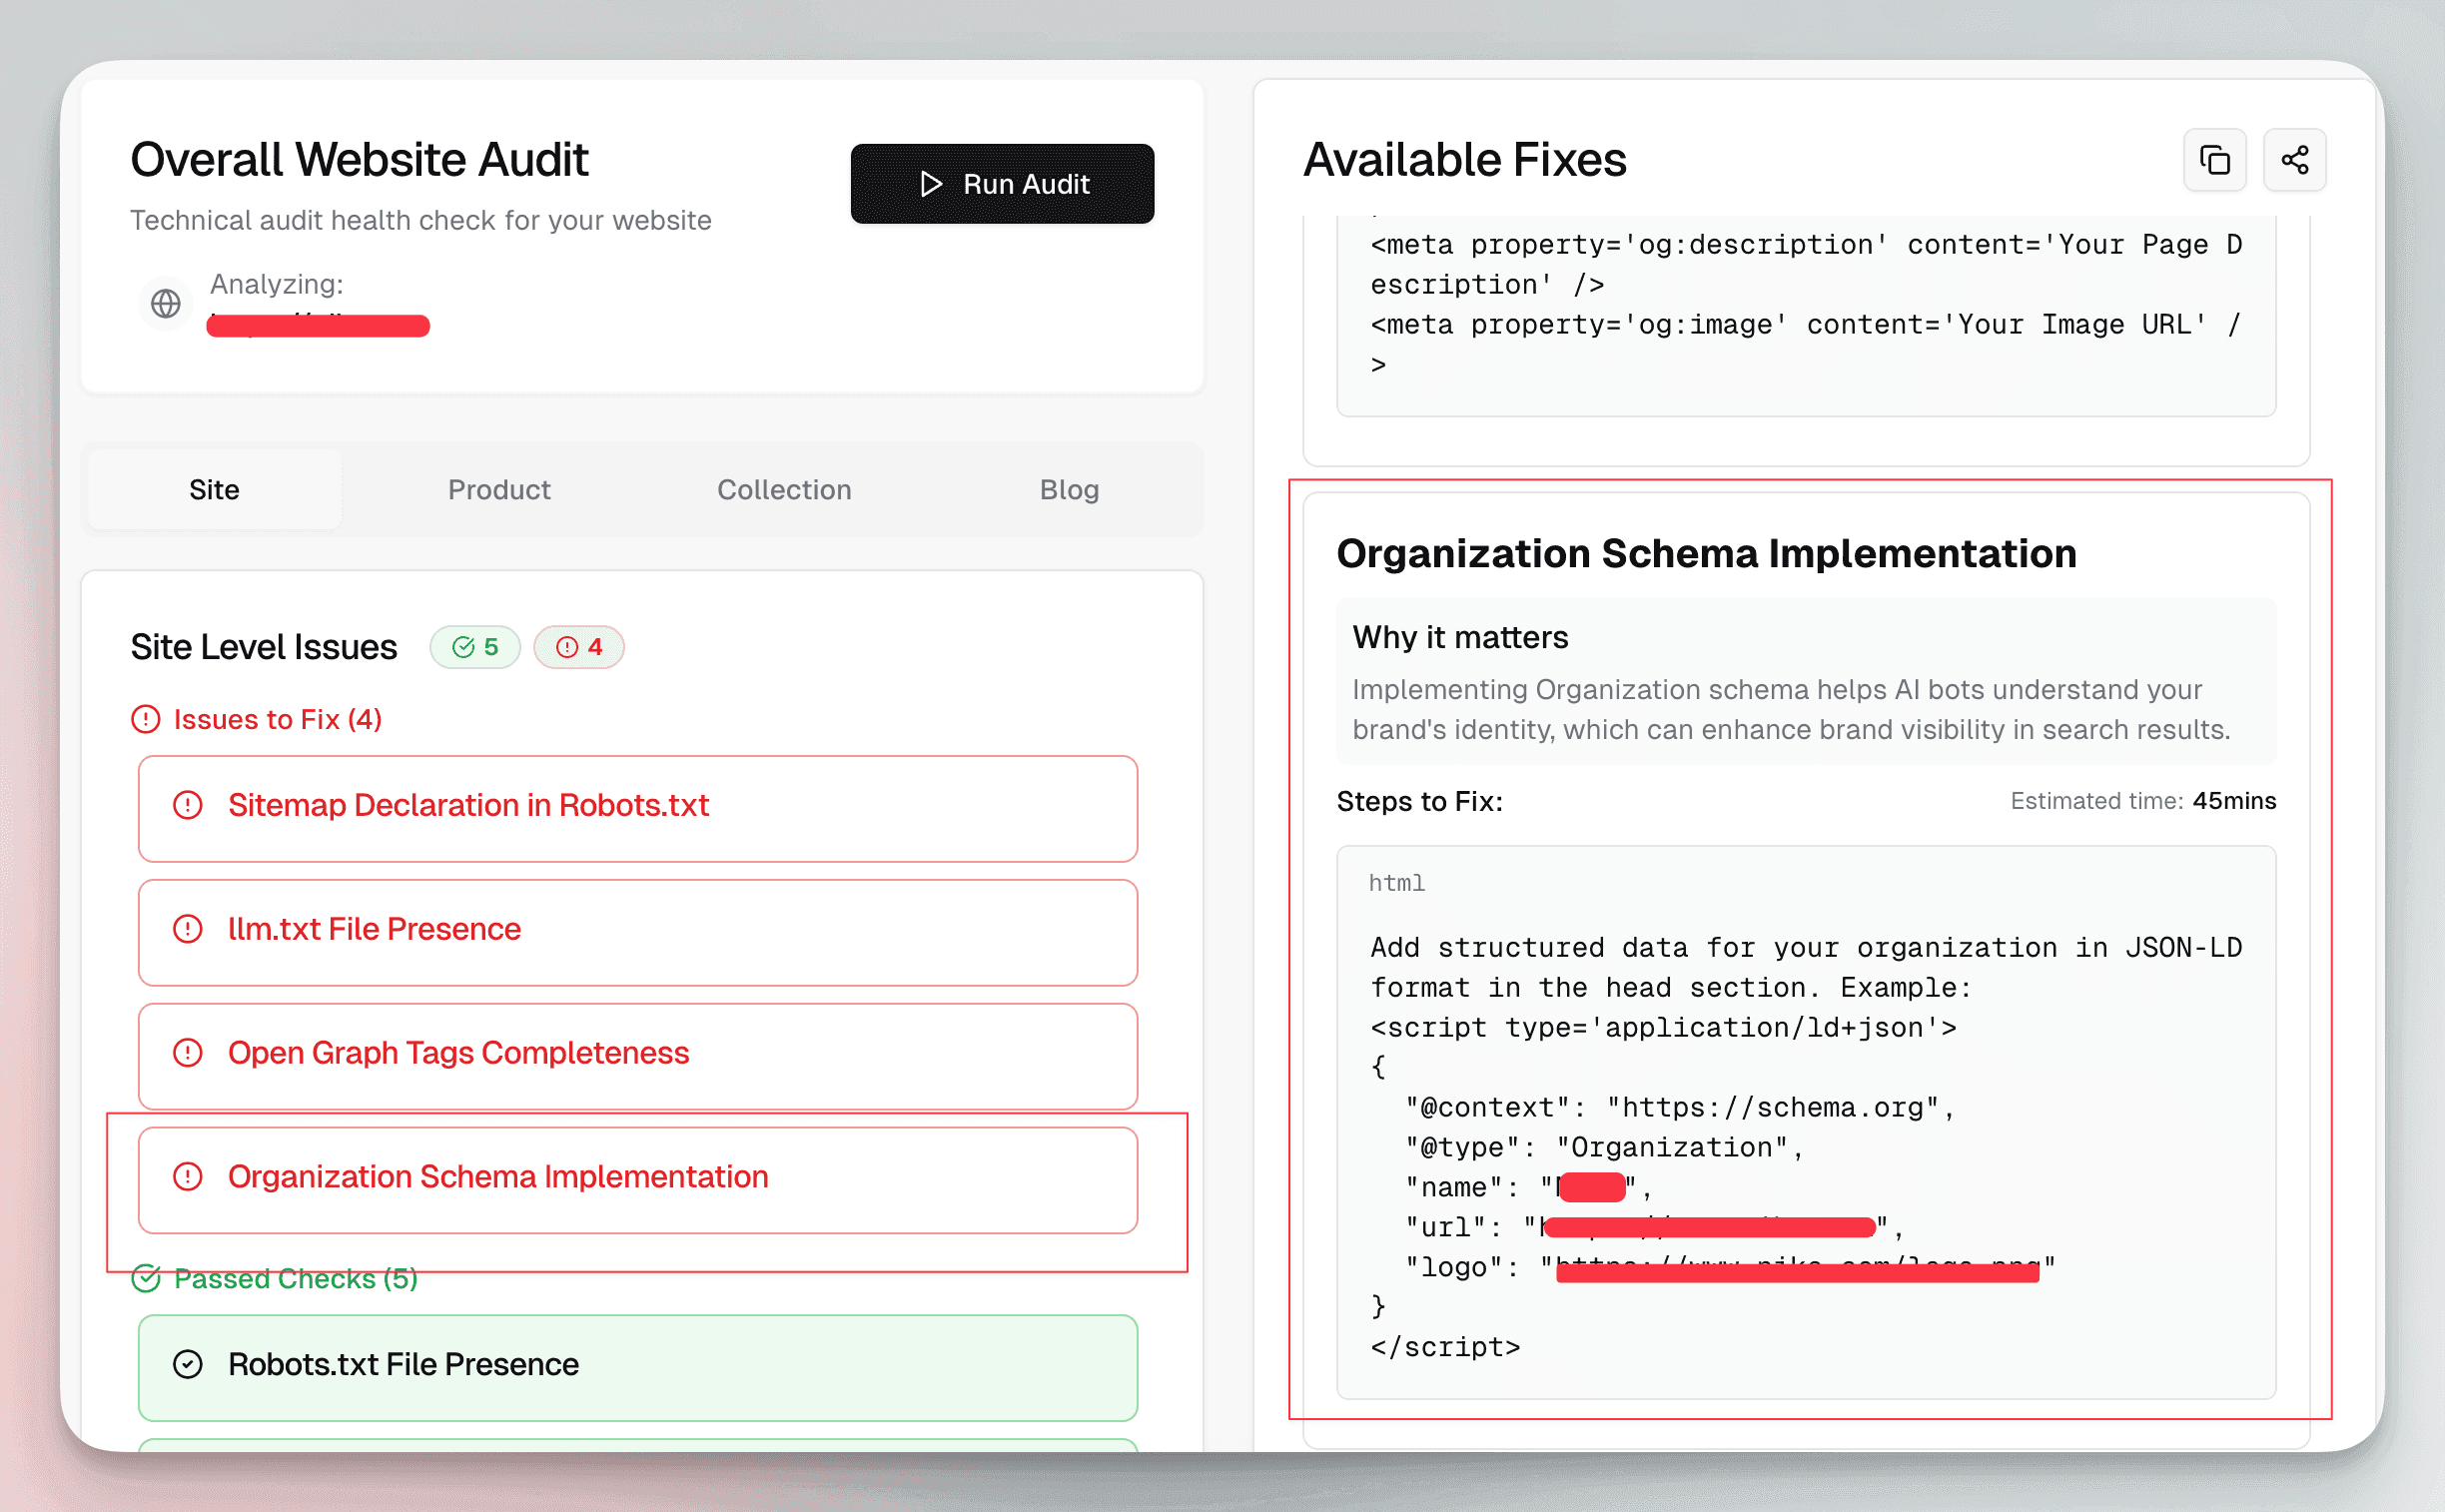
Task: Click the red issues count badge 4
Action: (579, 647)
